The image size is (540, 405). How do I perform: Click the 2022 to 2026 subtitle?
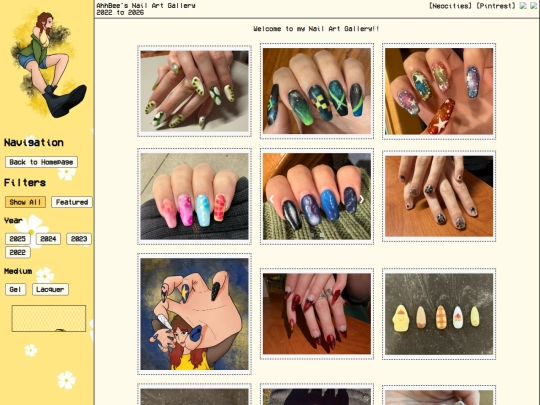[120, 13]
